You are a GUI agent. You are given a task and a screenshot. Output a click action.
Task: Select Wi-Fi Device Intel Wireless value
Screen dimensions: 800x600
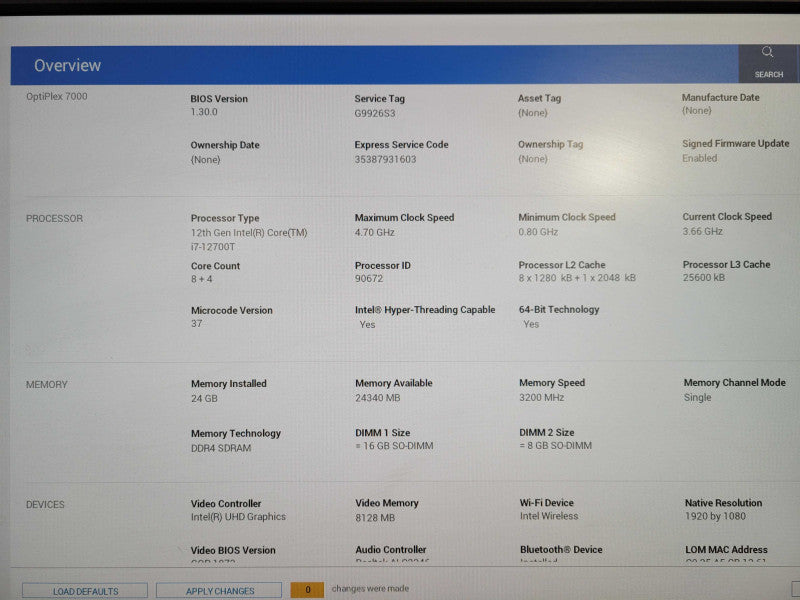549,516
